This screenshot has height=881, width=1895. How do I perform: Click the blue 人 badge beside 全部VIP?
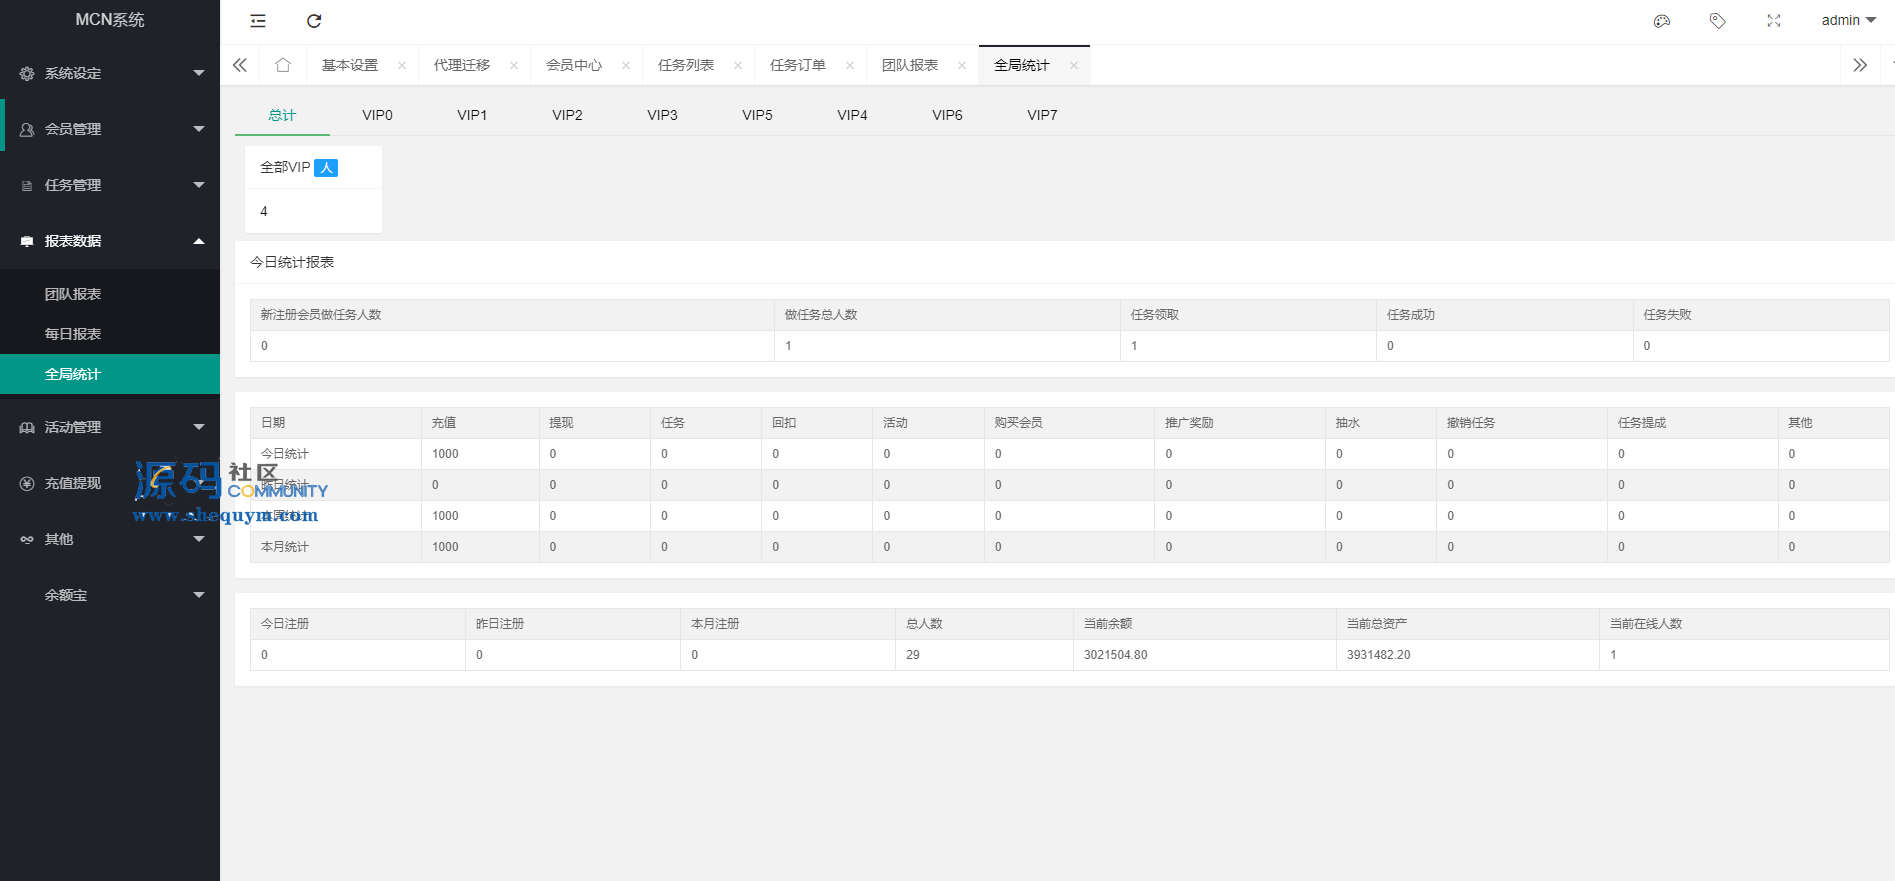coord(326,168)
